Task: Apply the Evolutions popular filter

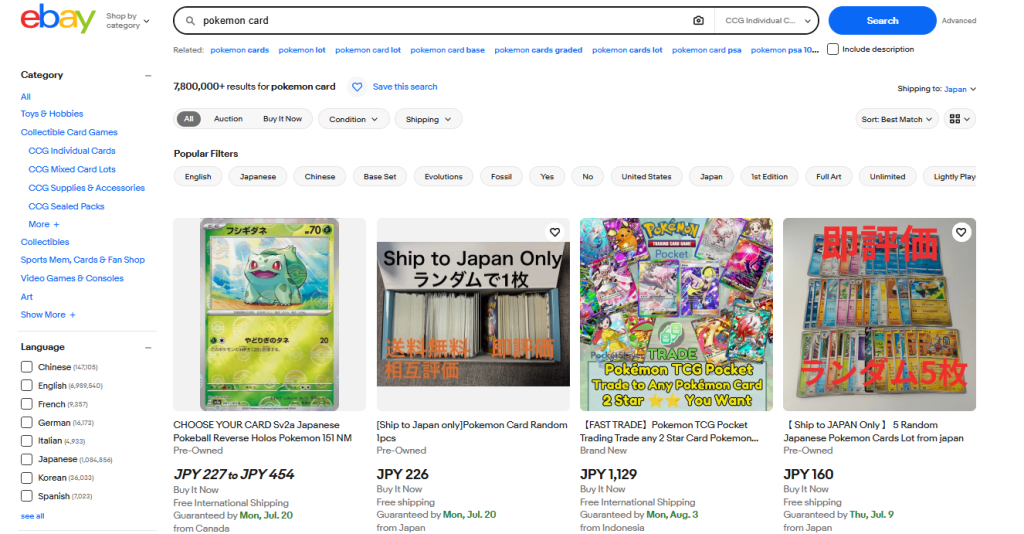Action: tap(443, 176)
